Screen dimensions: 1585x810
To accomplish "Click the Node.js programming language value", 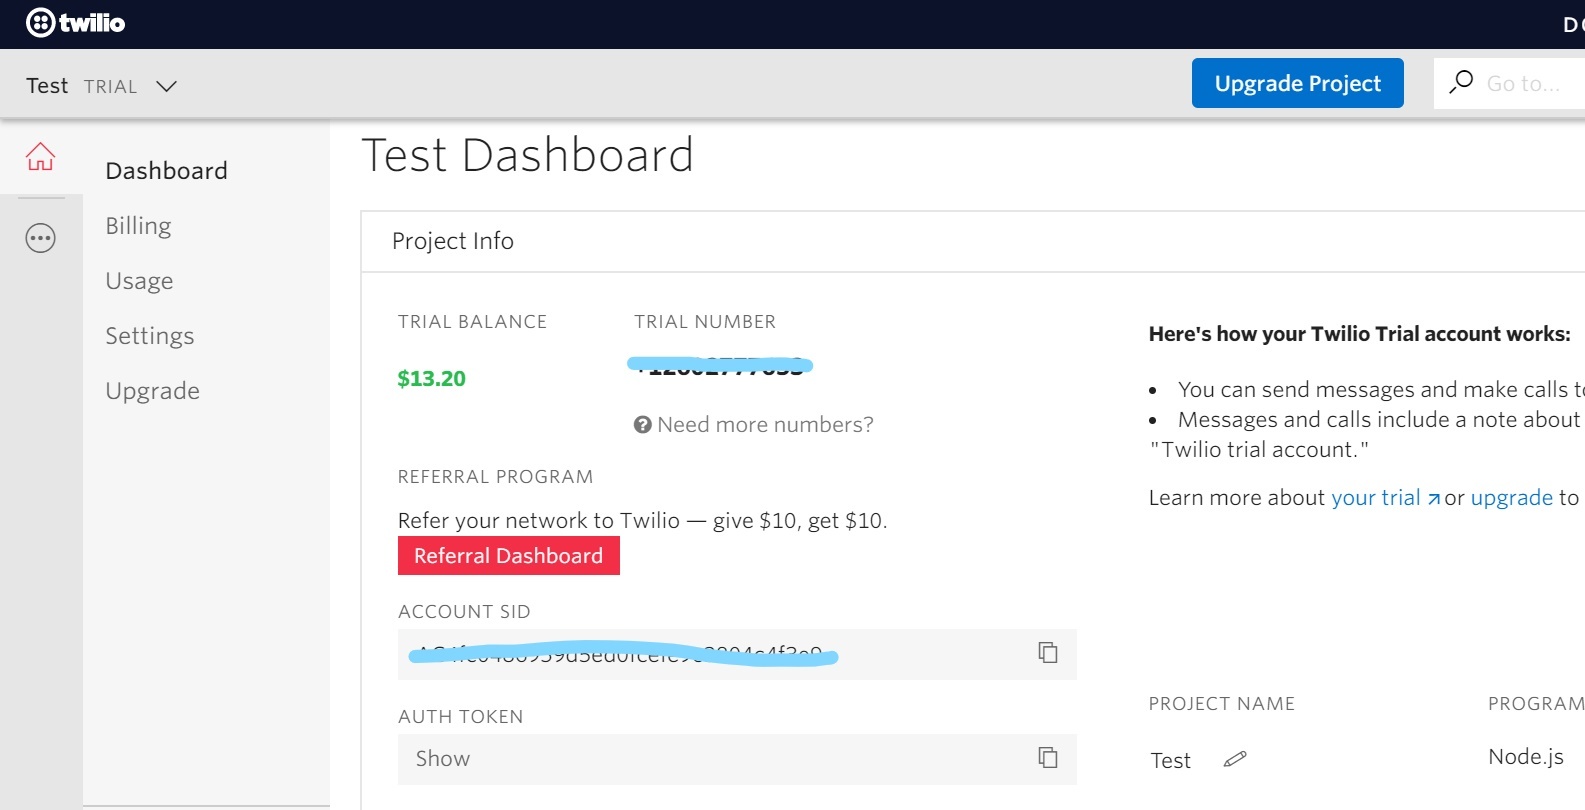I will (1525, 757).
